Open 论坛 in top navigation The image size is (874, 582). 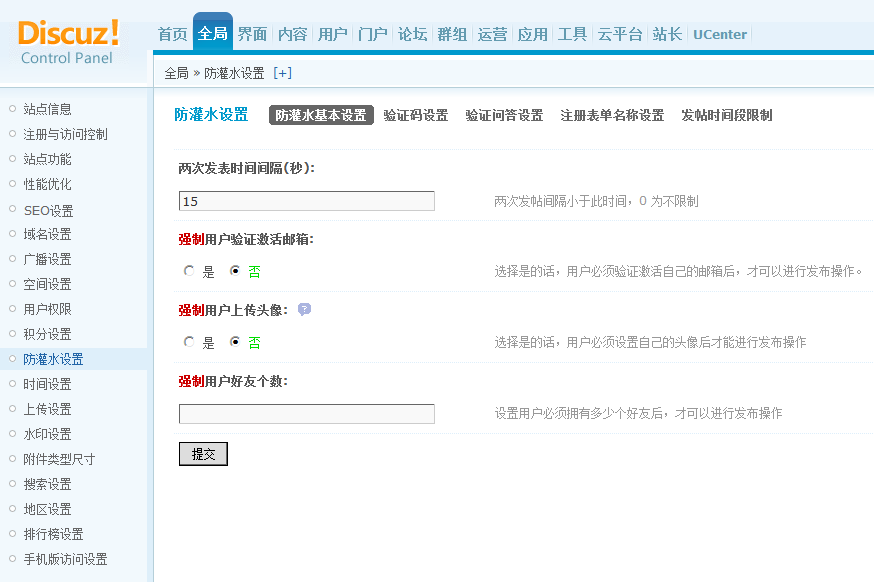pyautogui.click(x=412, y=34)
